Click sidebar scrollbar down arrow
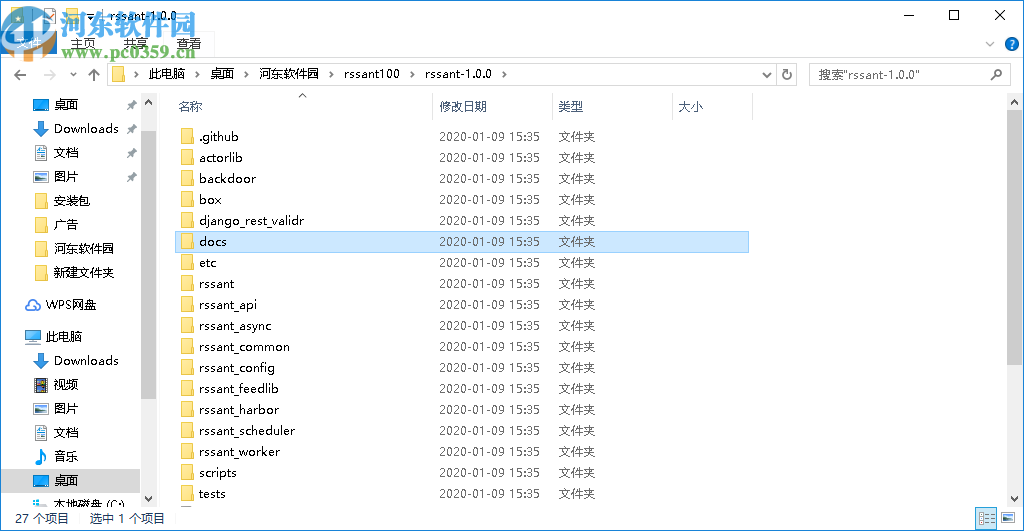Image resolution: width=1024 pixels, height=531 pixels. coord(148,499)
